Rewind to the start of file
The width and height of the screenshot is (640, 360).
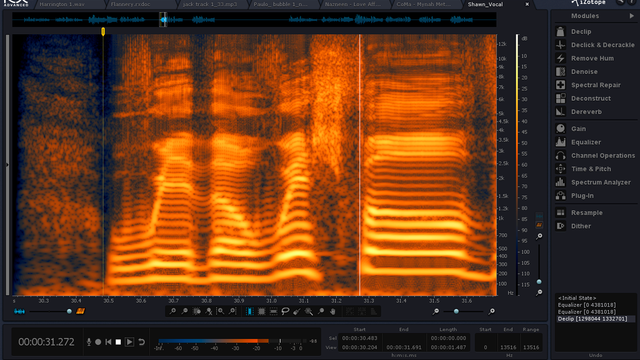coord(108,342)
